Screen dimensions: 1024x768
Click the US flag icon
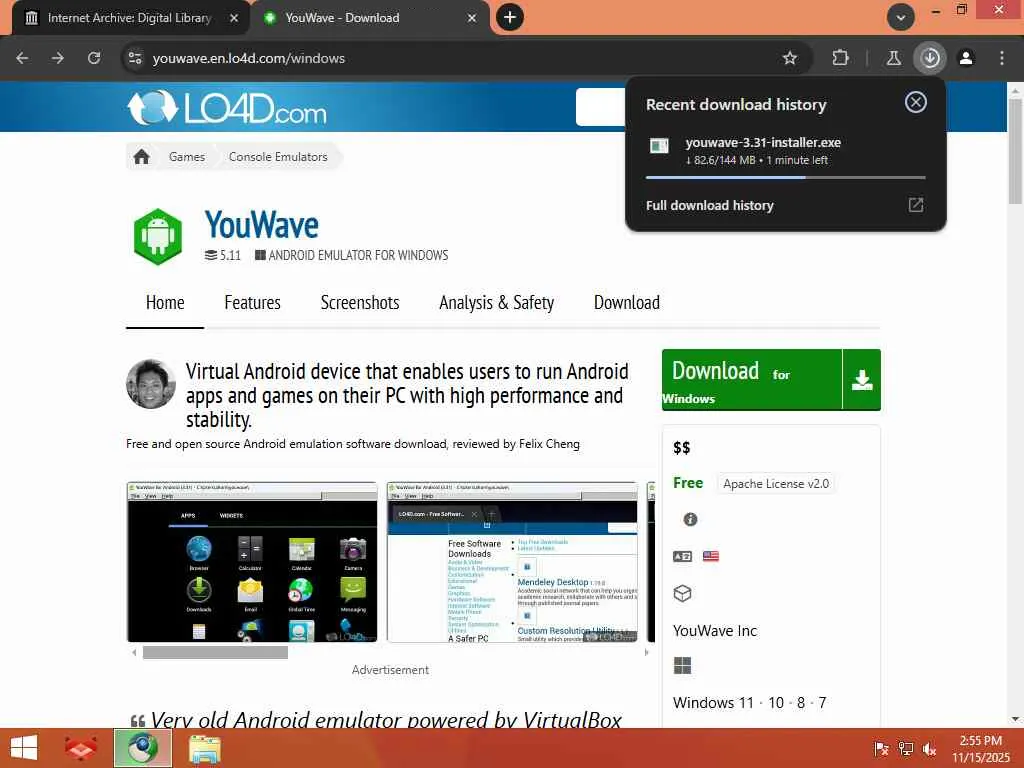click(x=711, y=556)
